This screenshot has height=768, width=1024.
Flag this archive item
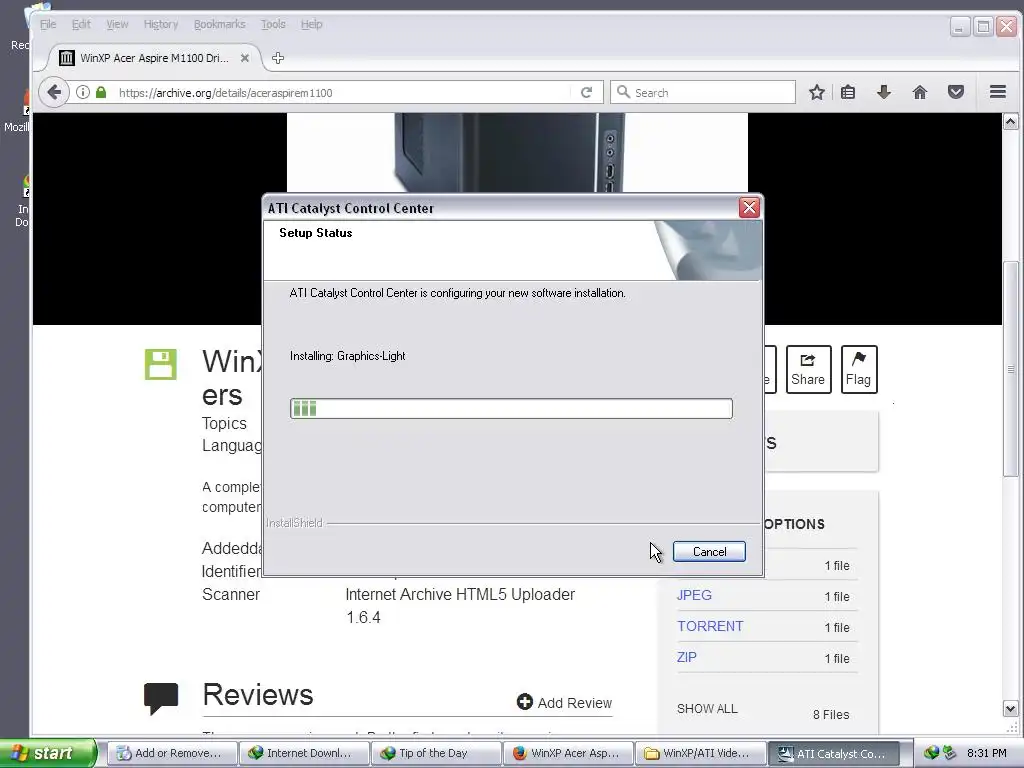[x=859, y=369]
